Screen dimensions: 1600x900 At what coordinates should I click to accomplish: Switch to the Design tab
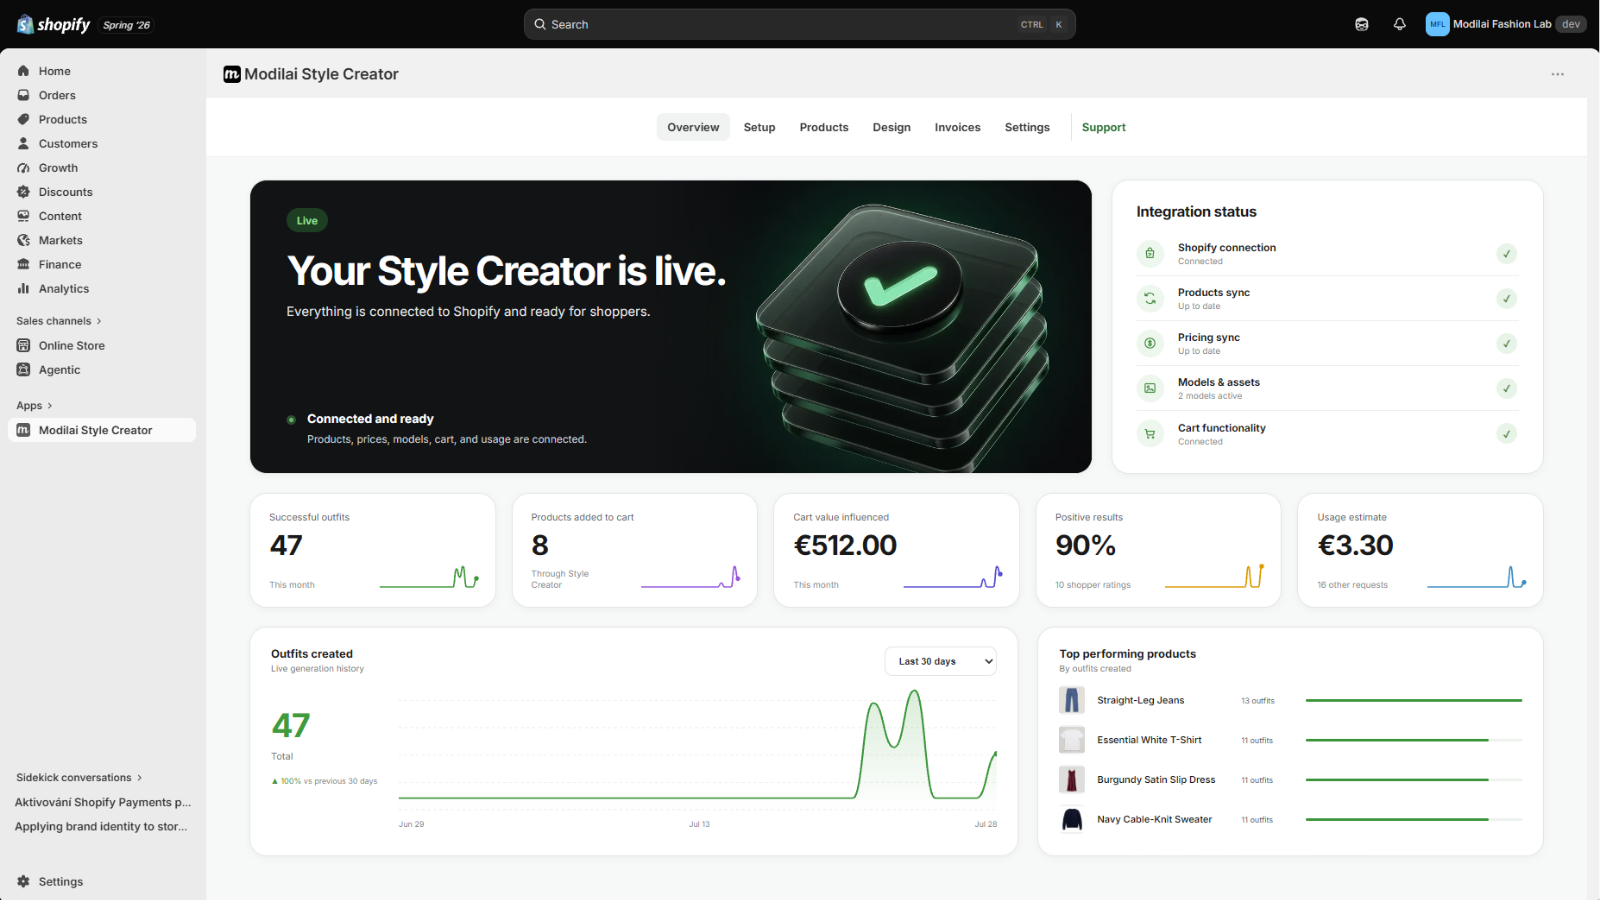point(891,127)
